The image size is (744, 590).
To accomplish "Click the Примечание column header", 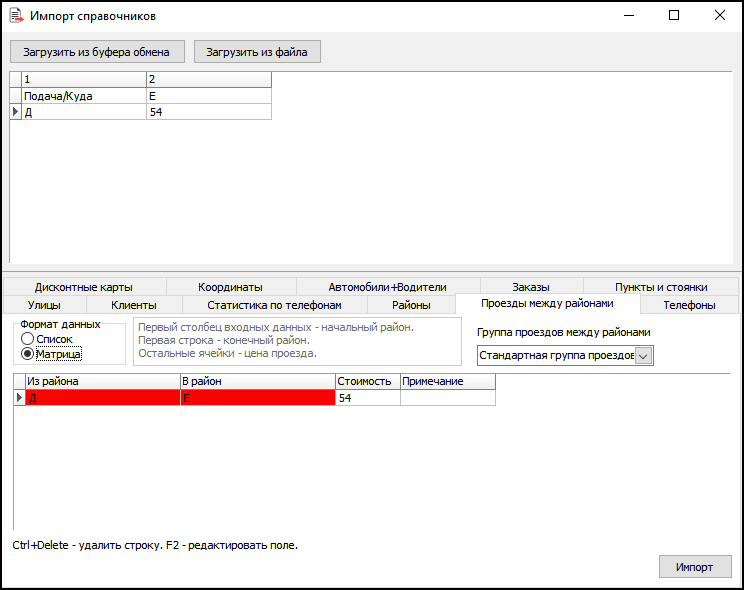I will (447, 382).
